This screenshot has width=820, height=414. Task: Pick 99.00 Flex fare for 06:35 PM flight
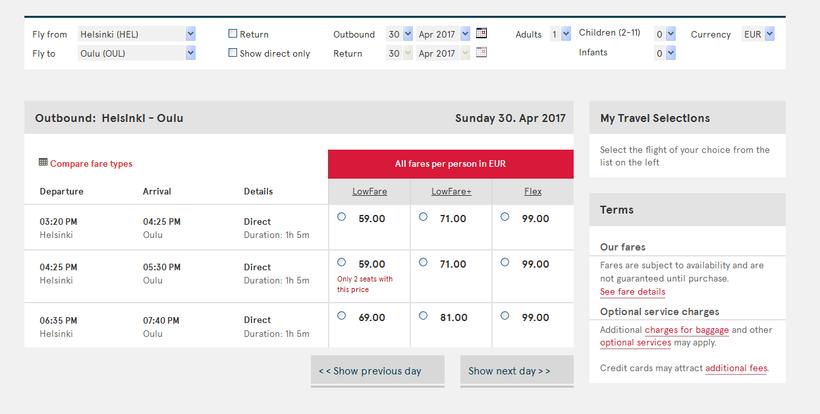(504, 315)
